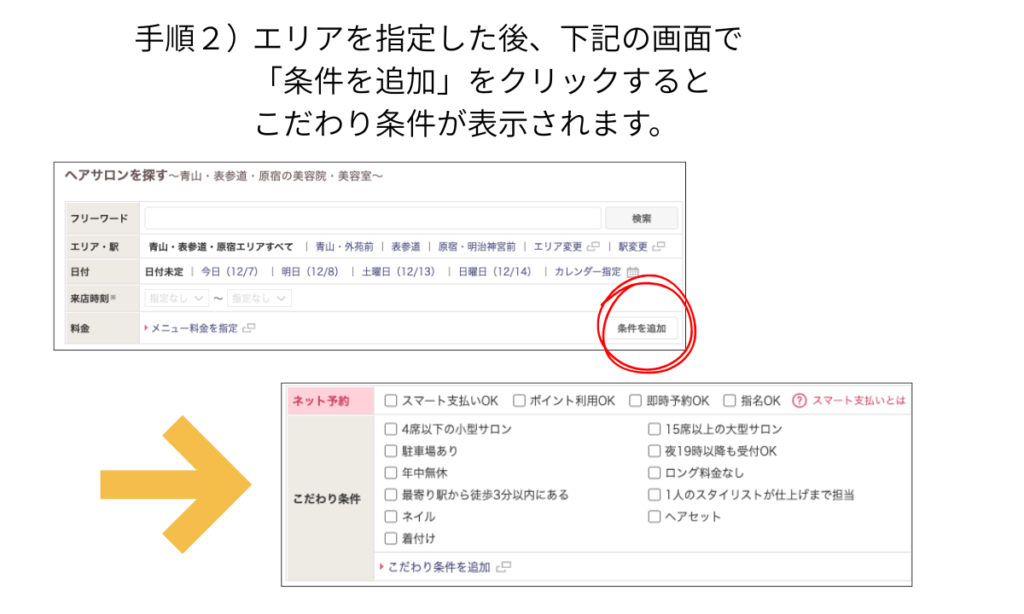Enable the スマート支払いOK checkbox
Viewport: 1024px width, 614px height.
coord(391,400)
